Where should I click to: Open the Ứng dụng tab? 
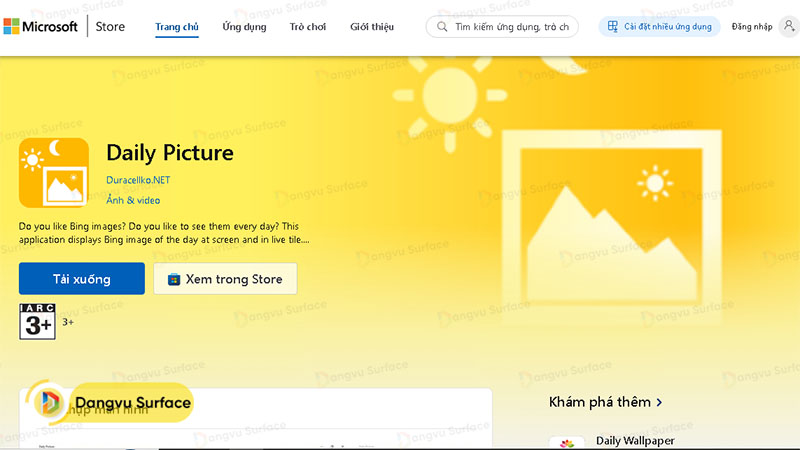[244, 27]
